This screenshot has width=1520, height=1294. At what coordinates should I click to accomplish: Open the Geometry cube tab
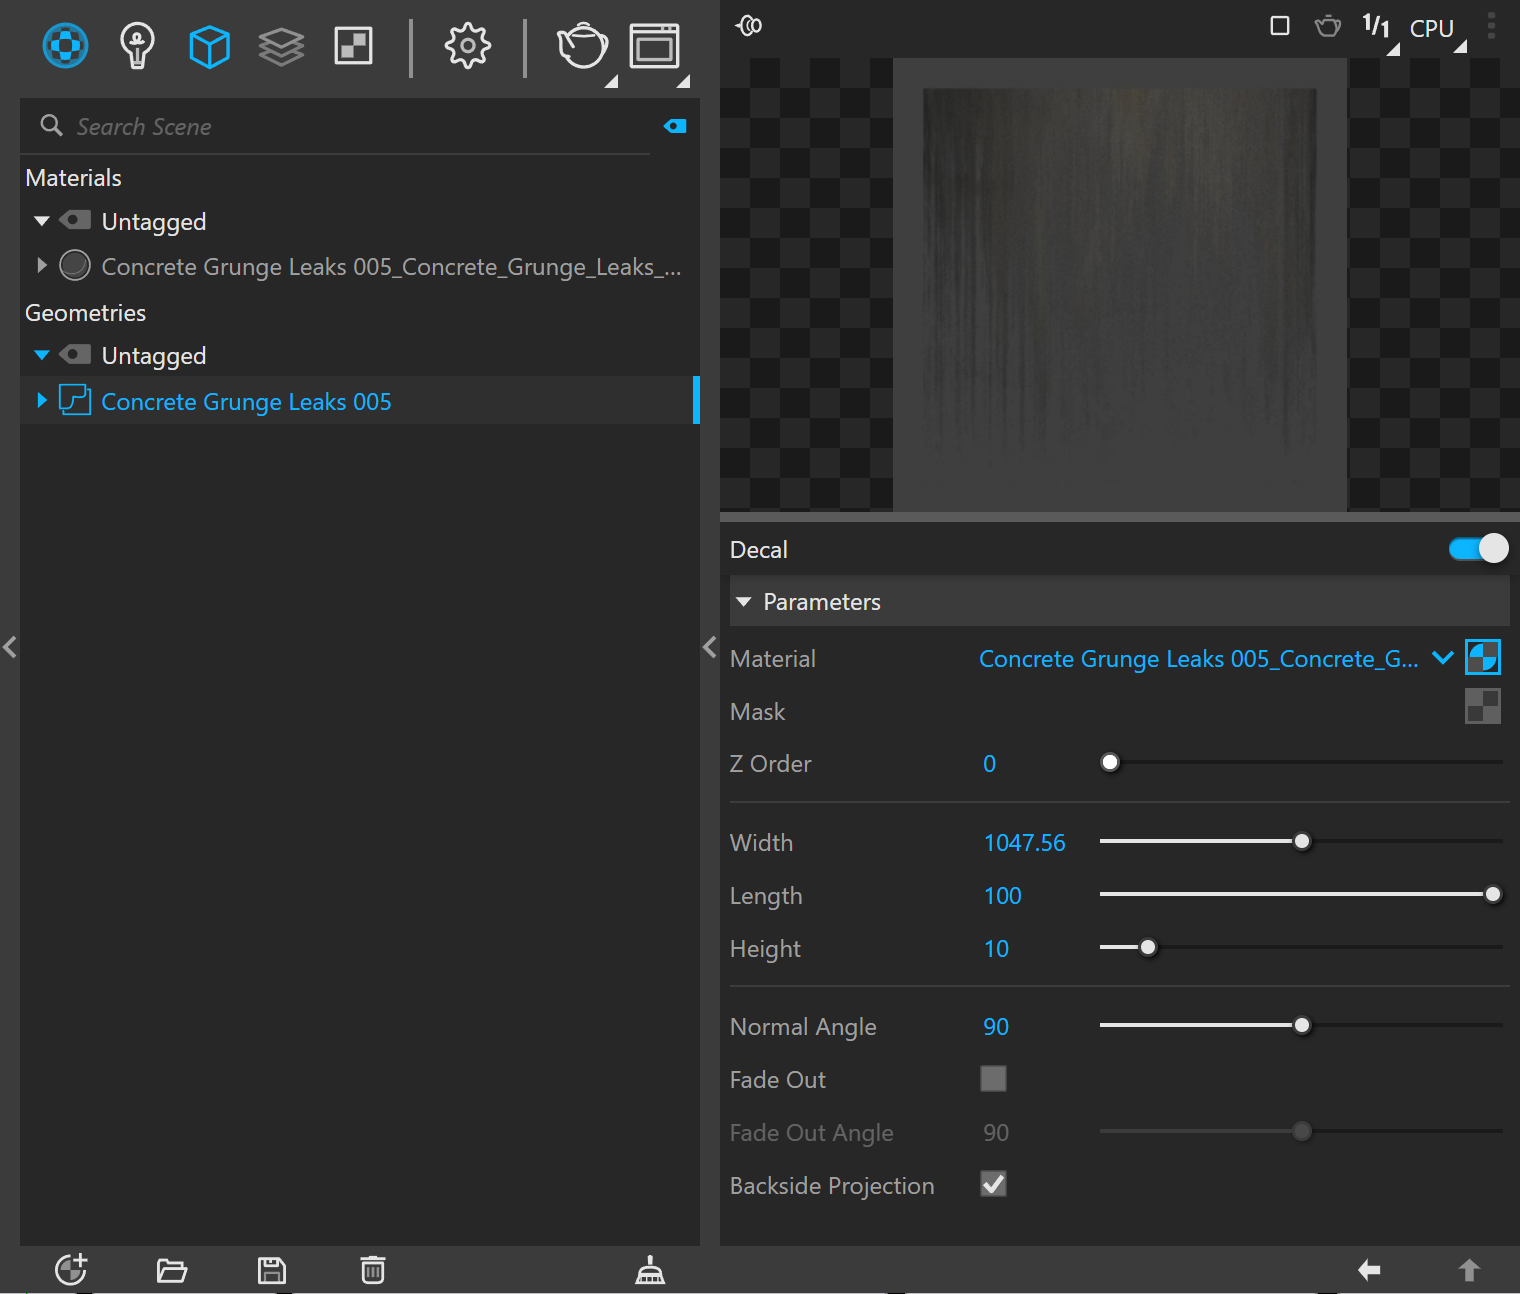click(209, 47)
